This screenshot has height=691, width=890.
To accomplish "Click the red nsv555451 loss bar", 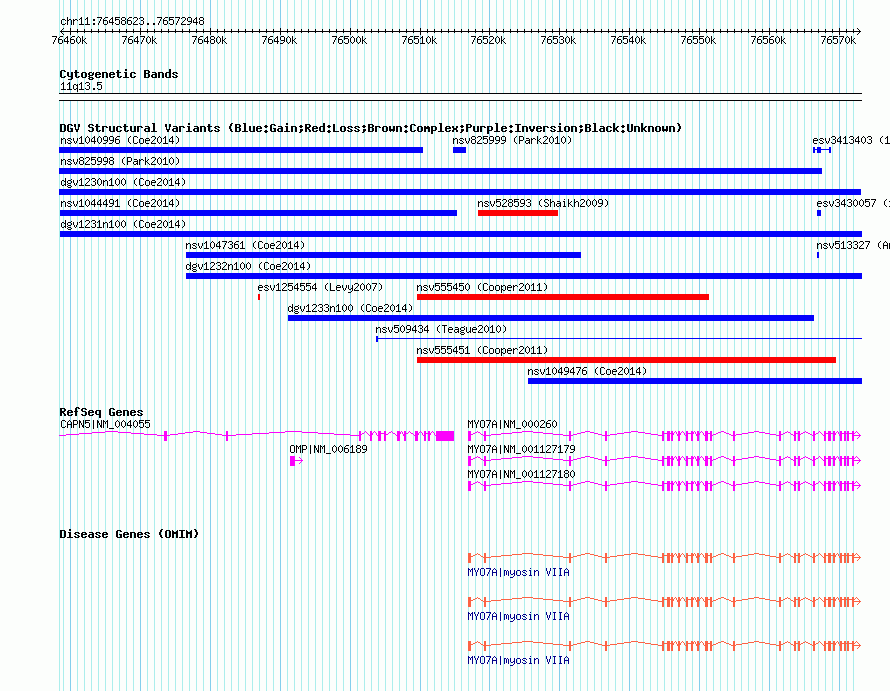I will click(x=627, y=360).
